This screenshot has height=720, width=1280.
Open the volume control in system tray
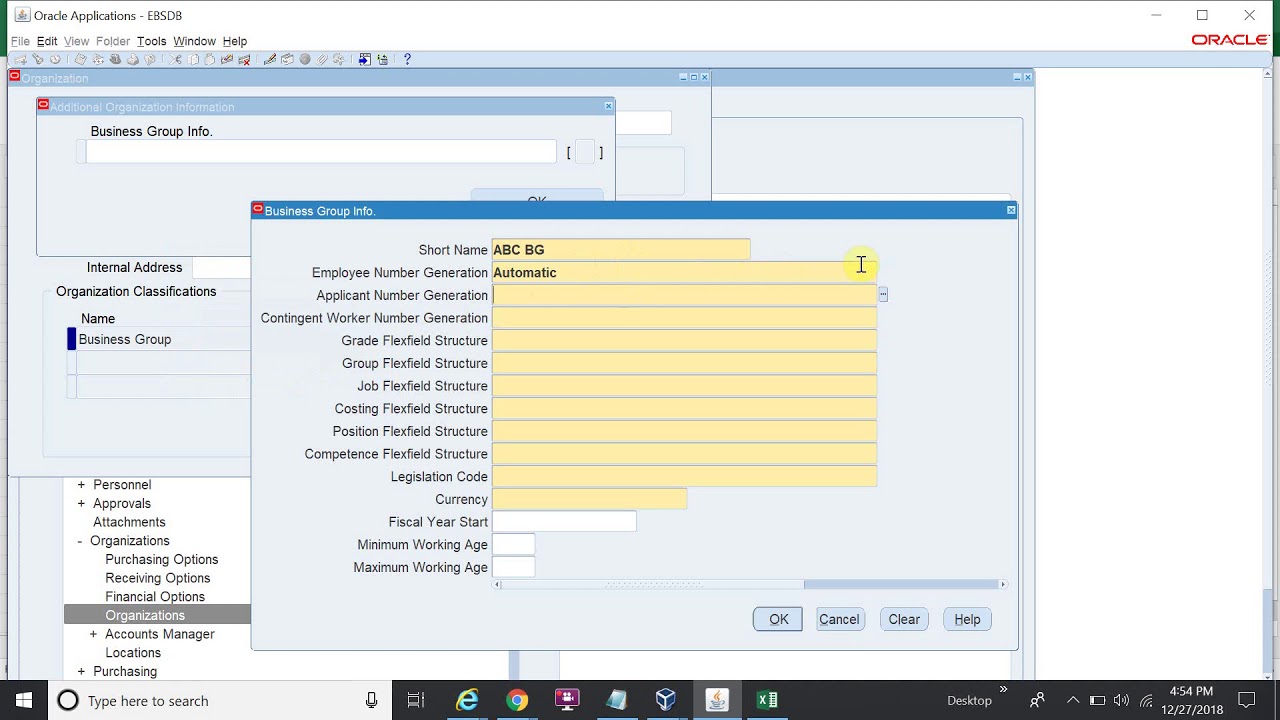[x=1121, y=700]
